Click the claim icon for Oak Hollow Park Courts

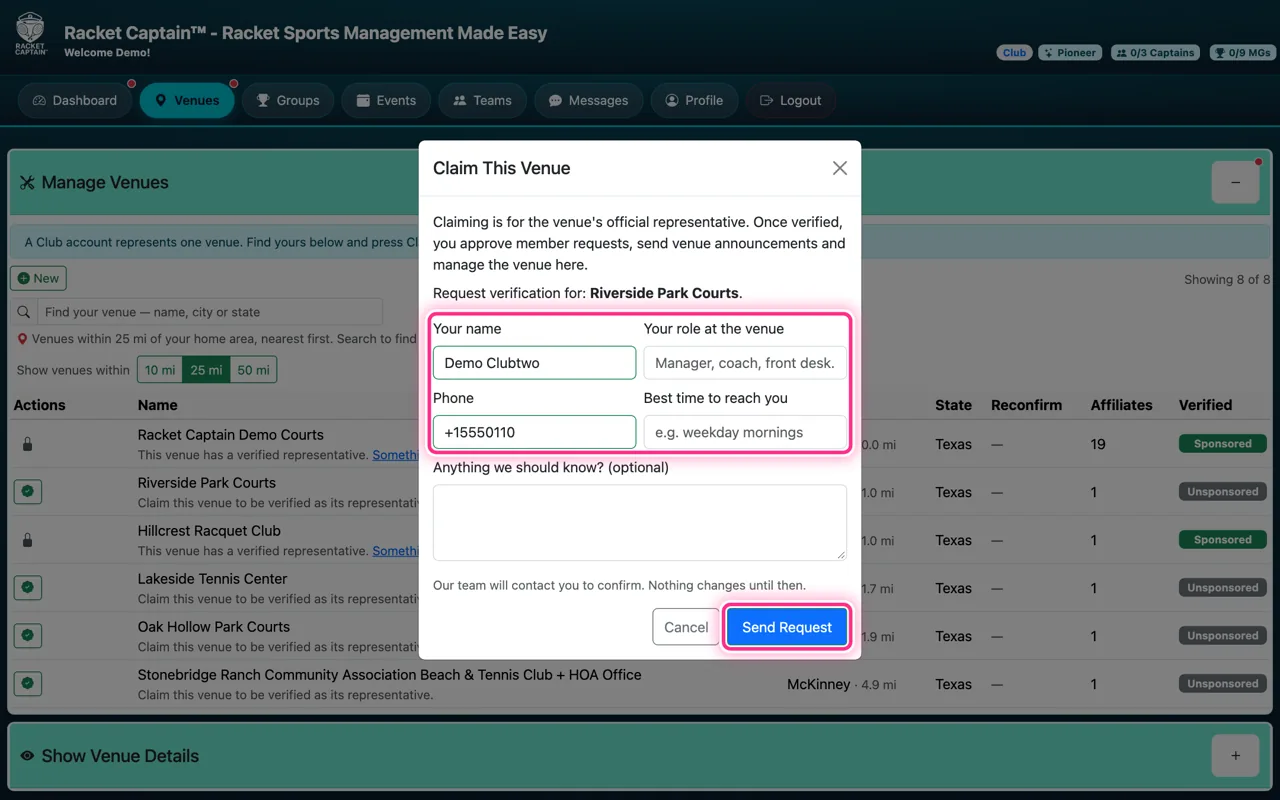28,636
